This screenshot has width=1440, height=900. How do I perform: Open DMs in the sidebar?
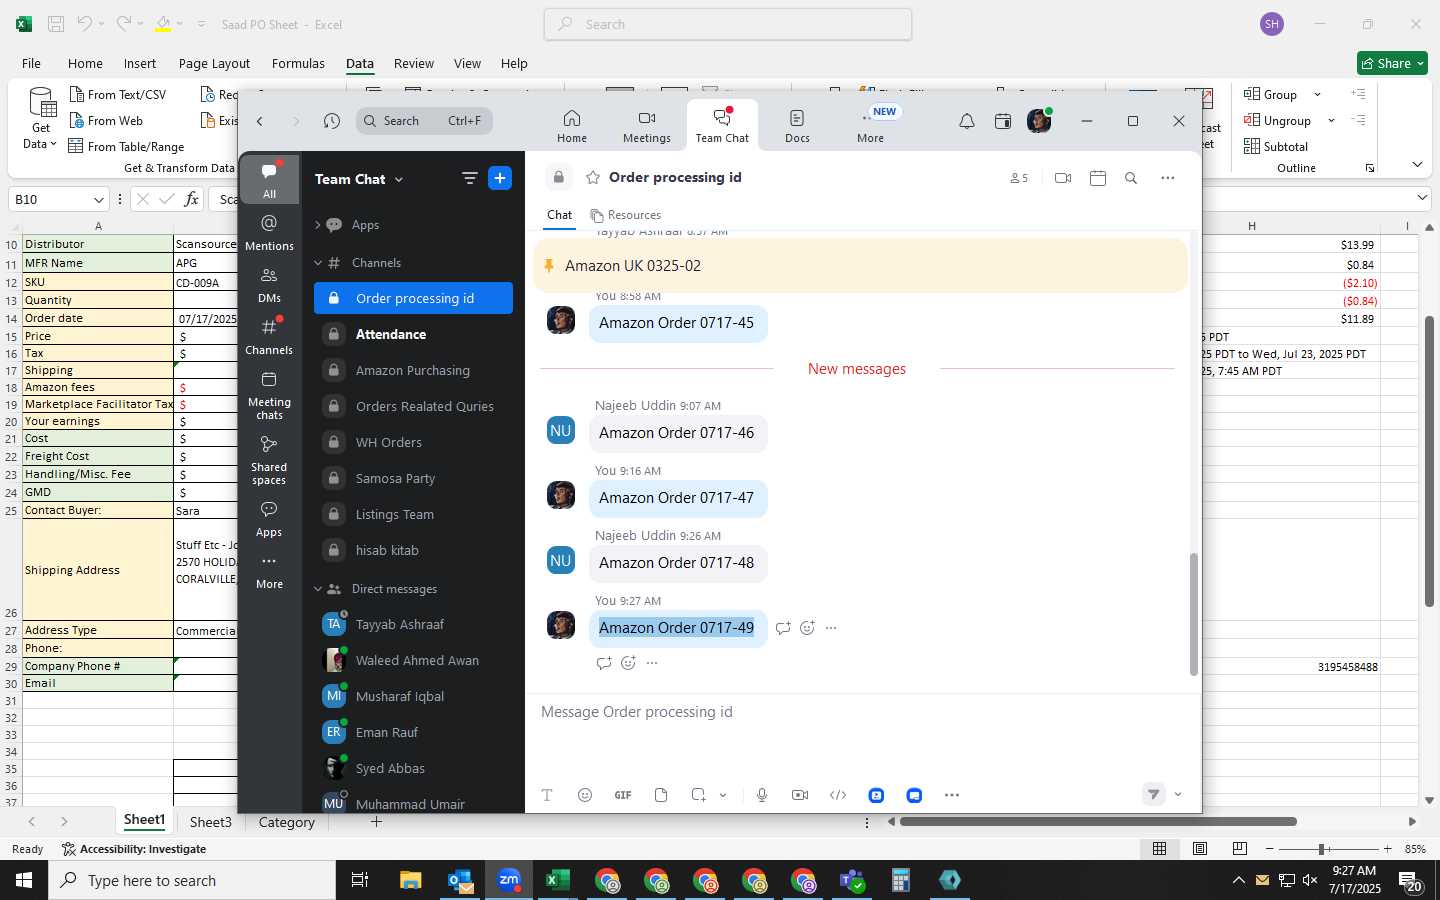click(x=269, y=284)
